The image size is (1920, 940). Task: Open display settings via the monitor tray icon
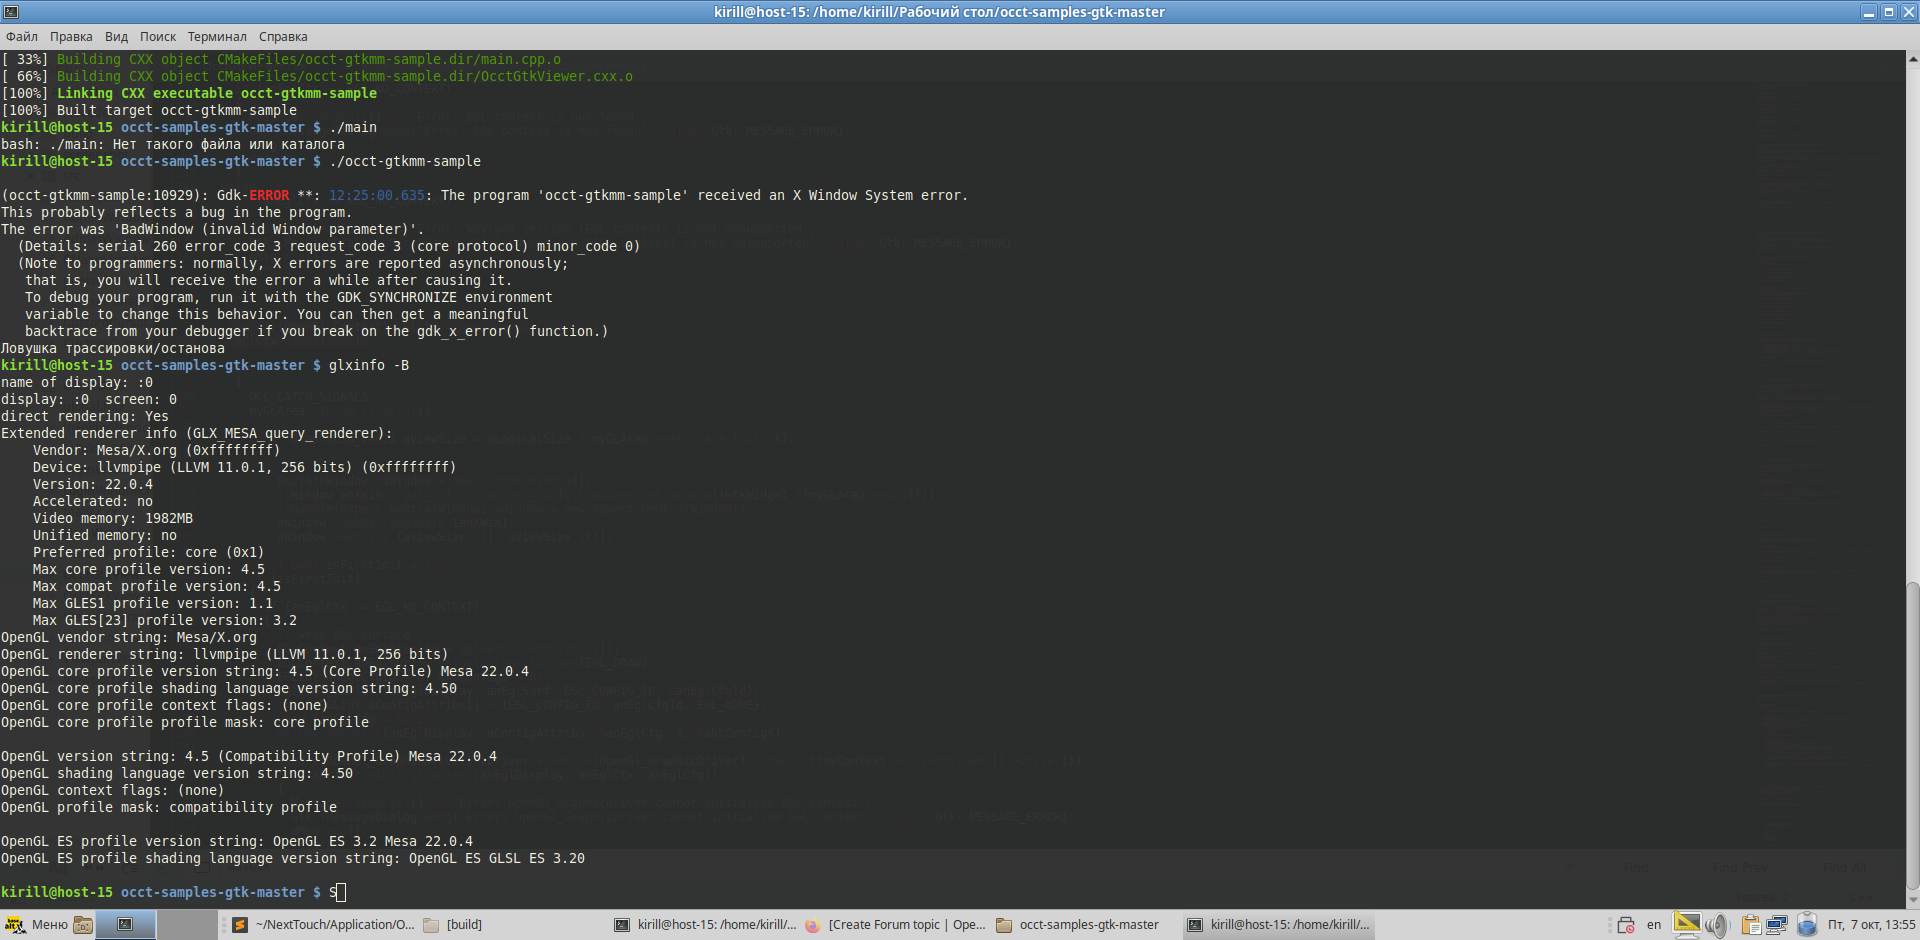click(x=1687, y=925)
